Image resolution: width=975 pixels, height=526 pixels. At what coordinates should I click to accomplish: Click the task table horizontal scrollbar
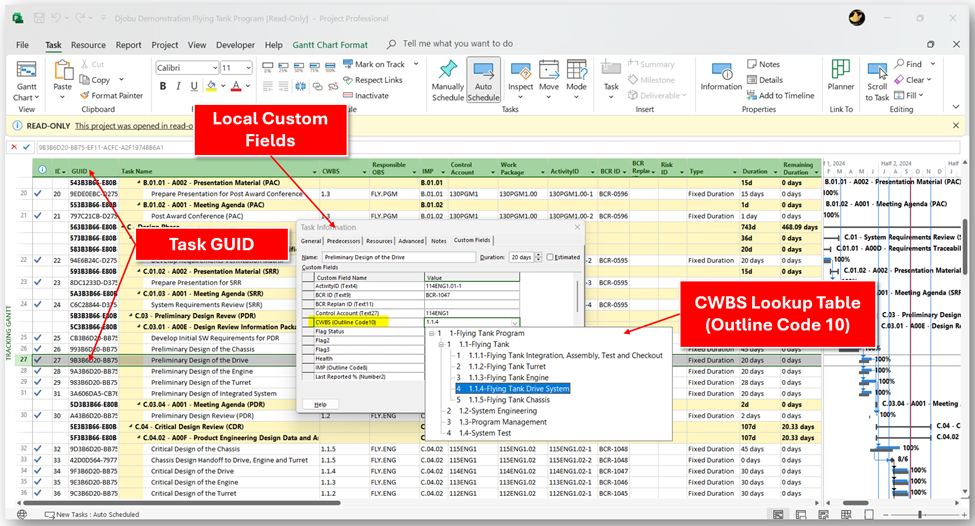pos(180,502)
